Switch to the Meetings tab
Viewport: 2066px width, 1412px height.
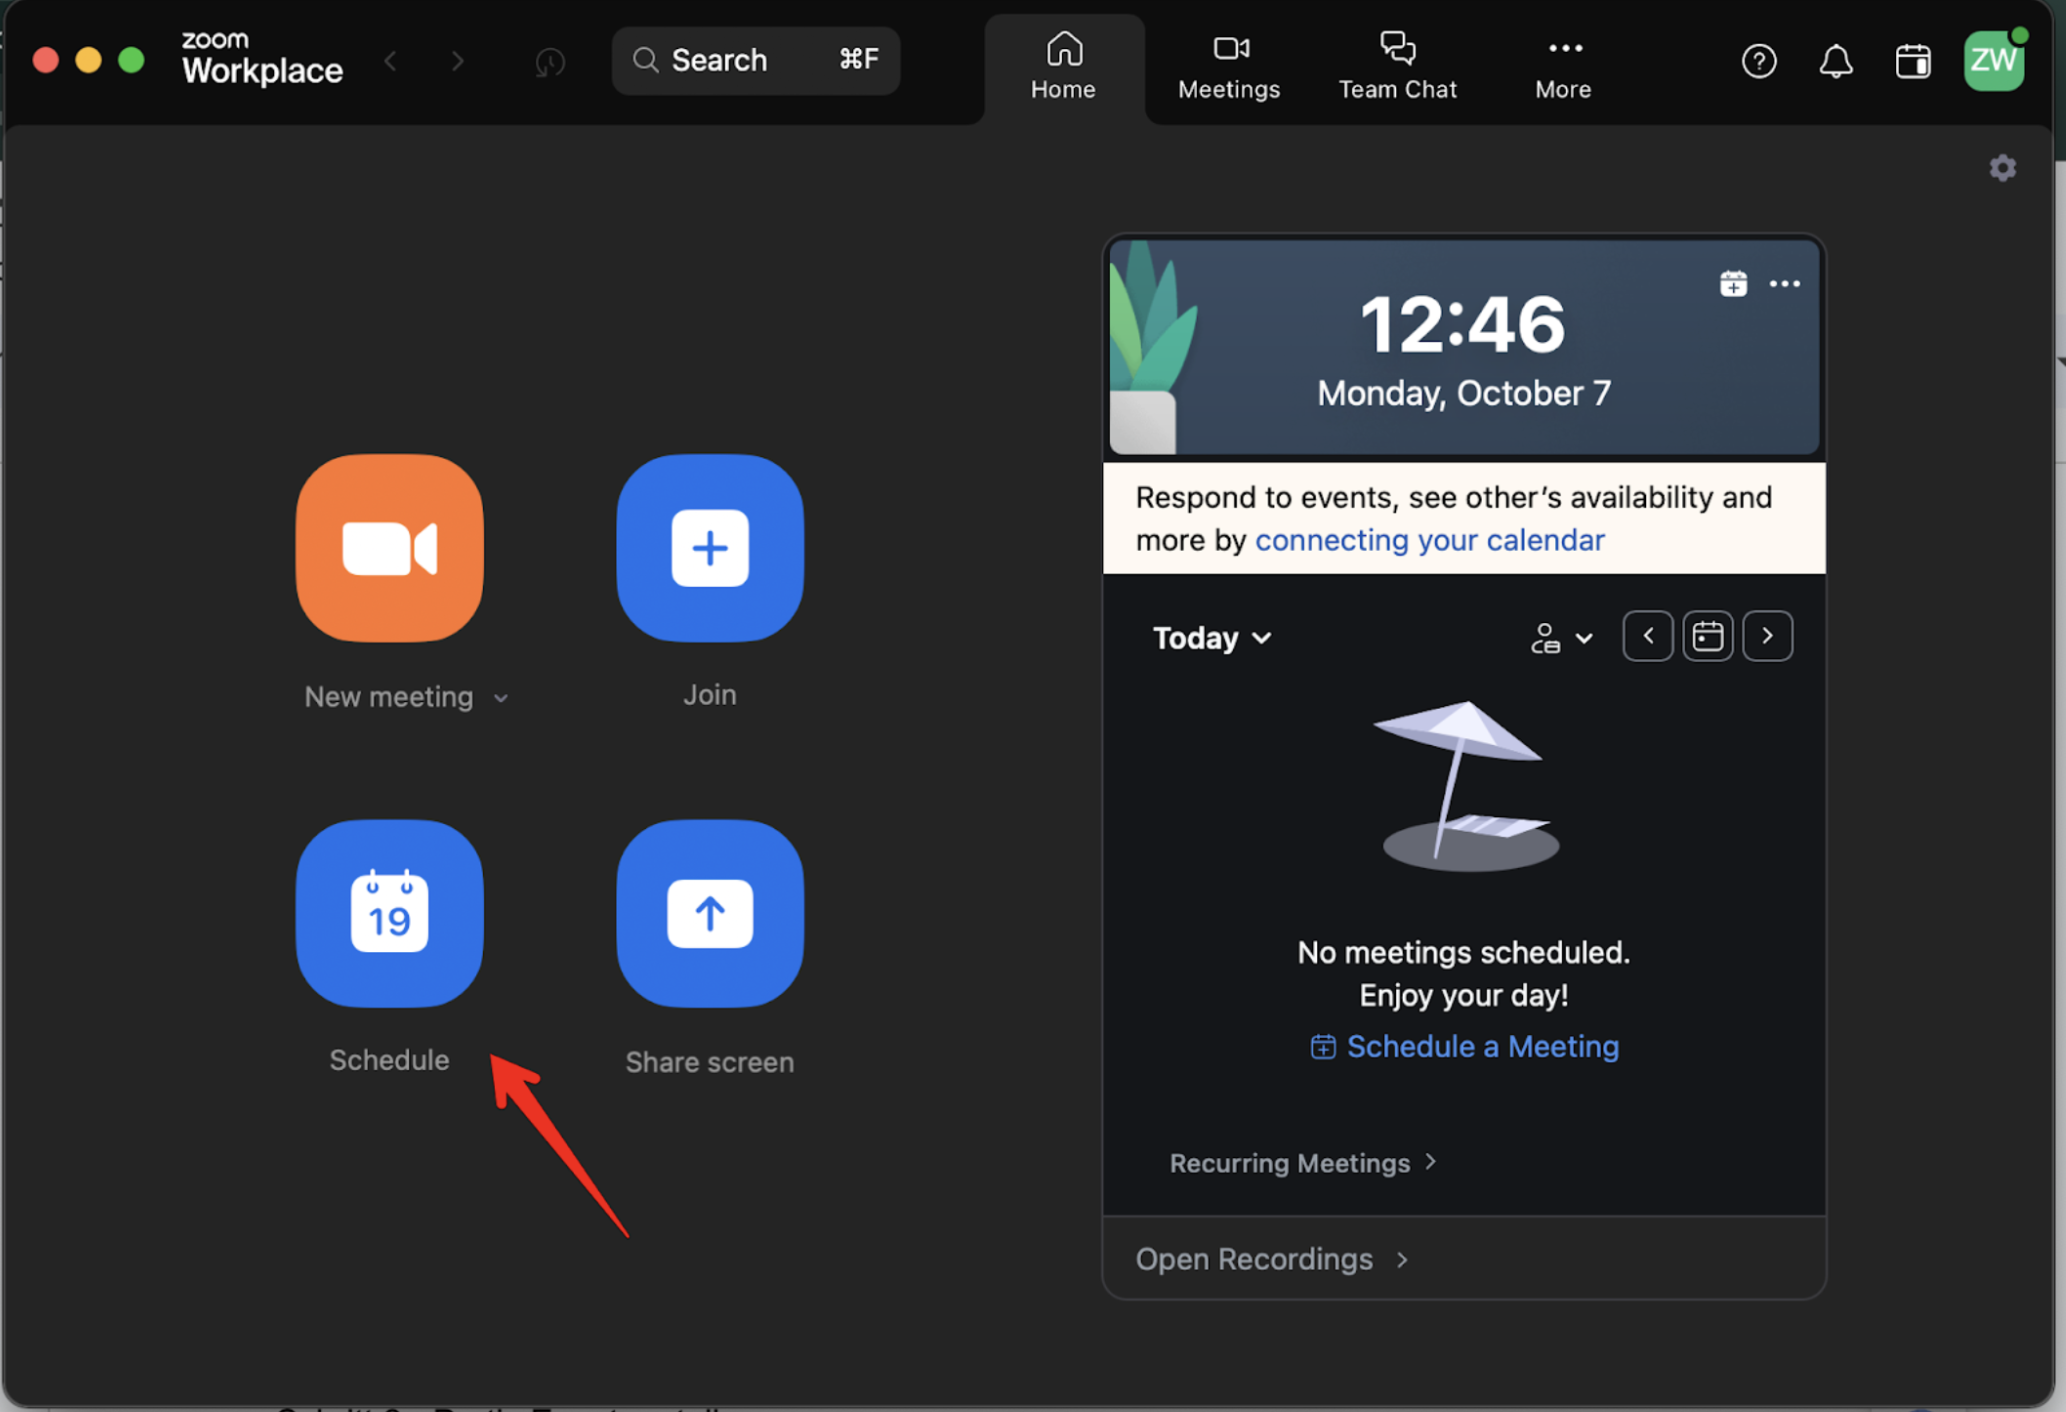pos(1228,66)
